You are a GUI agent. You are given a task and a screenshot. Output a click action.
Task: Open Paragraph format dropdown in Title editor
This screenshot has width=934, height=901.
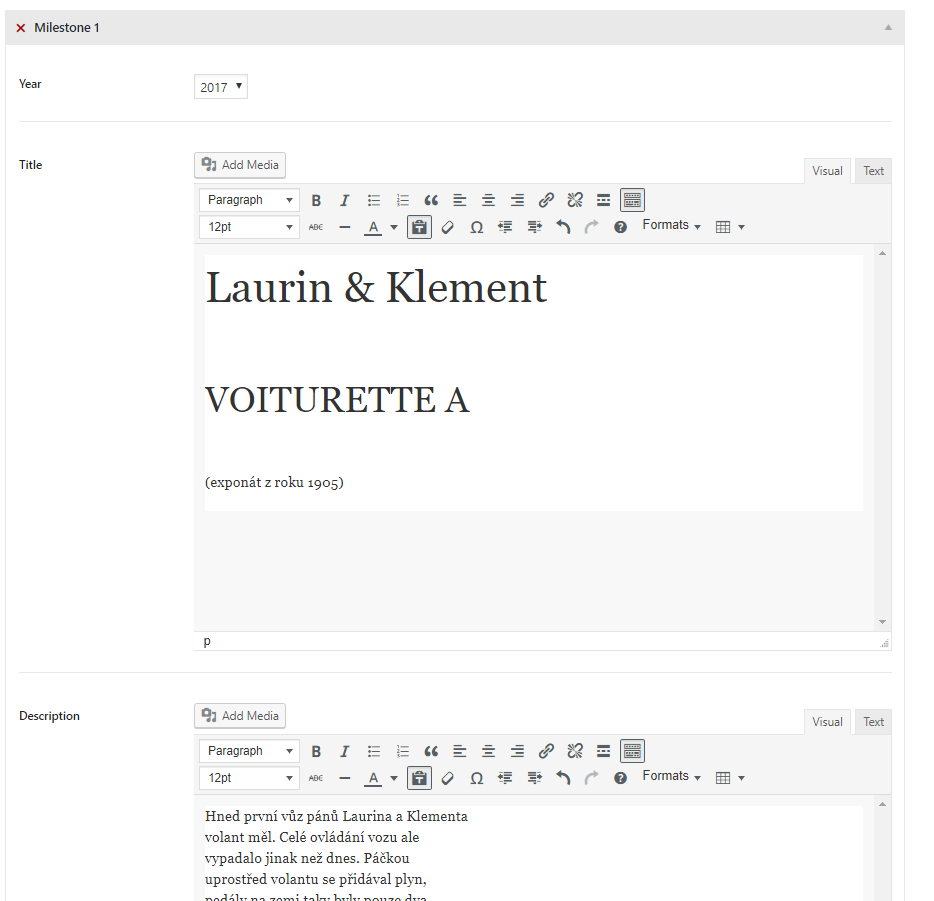click(249, 200)
